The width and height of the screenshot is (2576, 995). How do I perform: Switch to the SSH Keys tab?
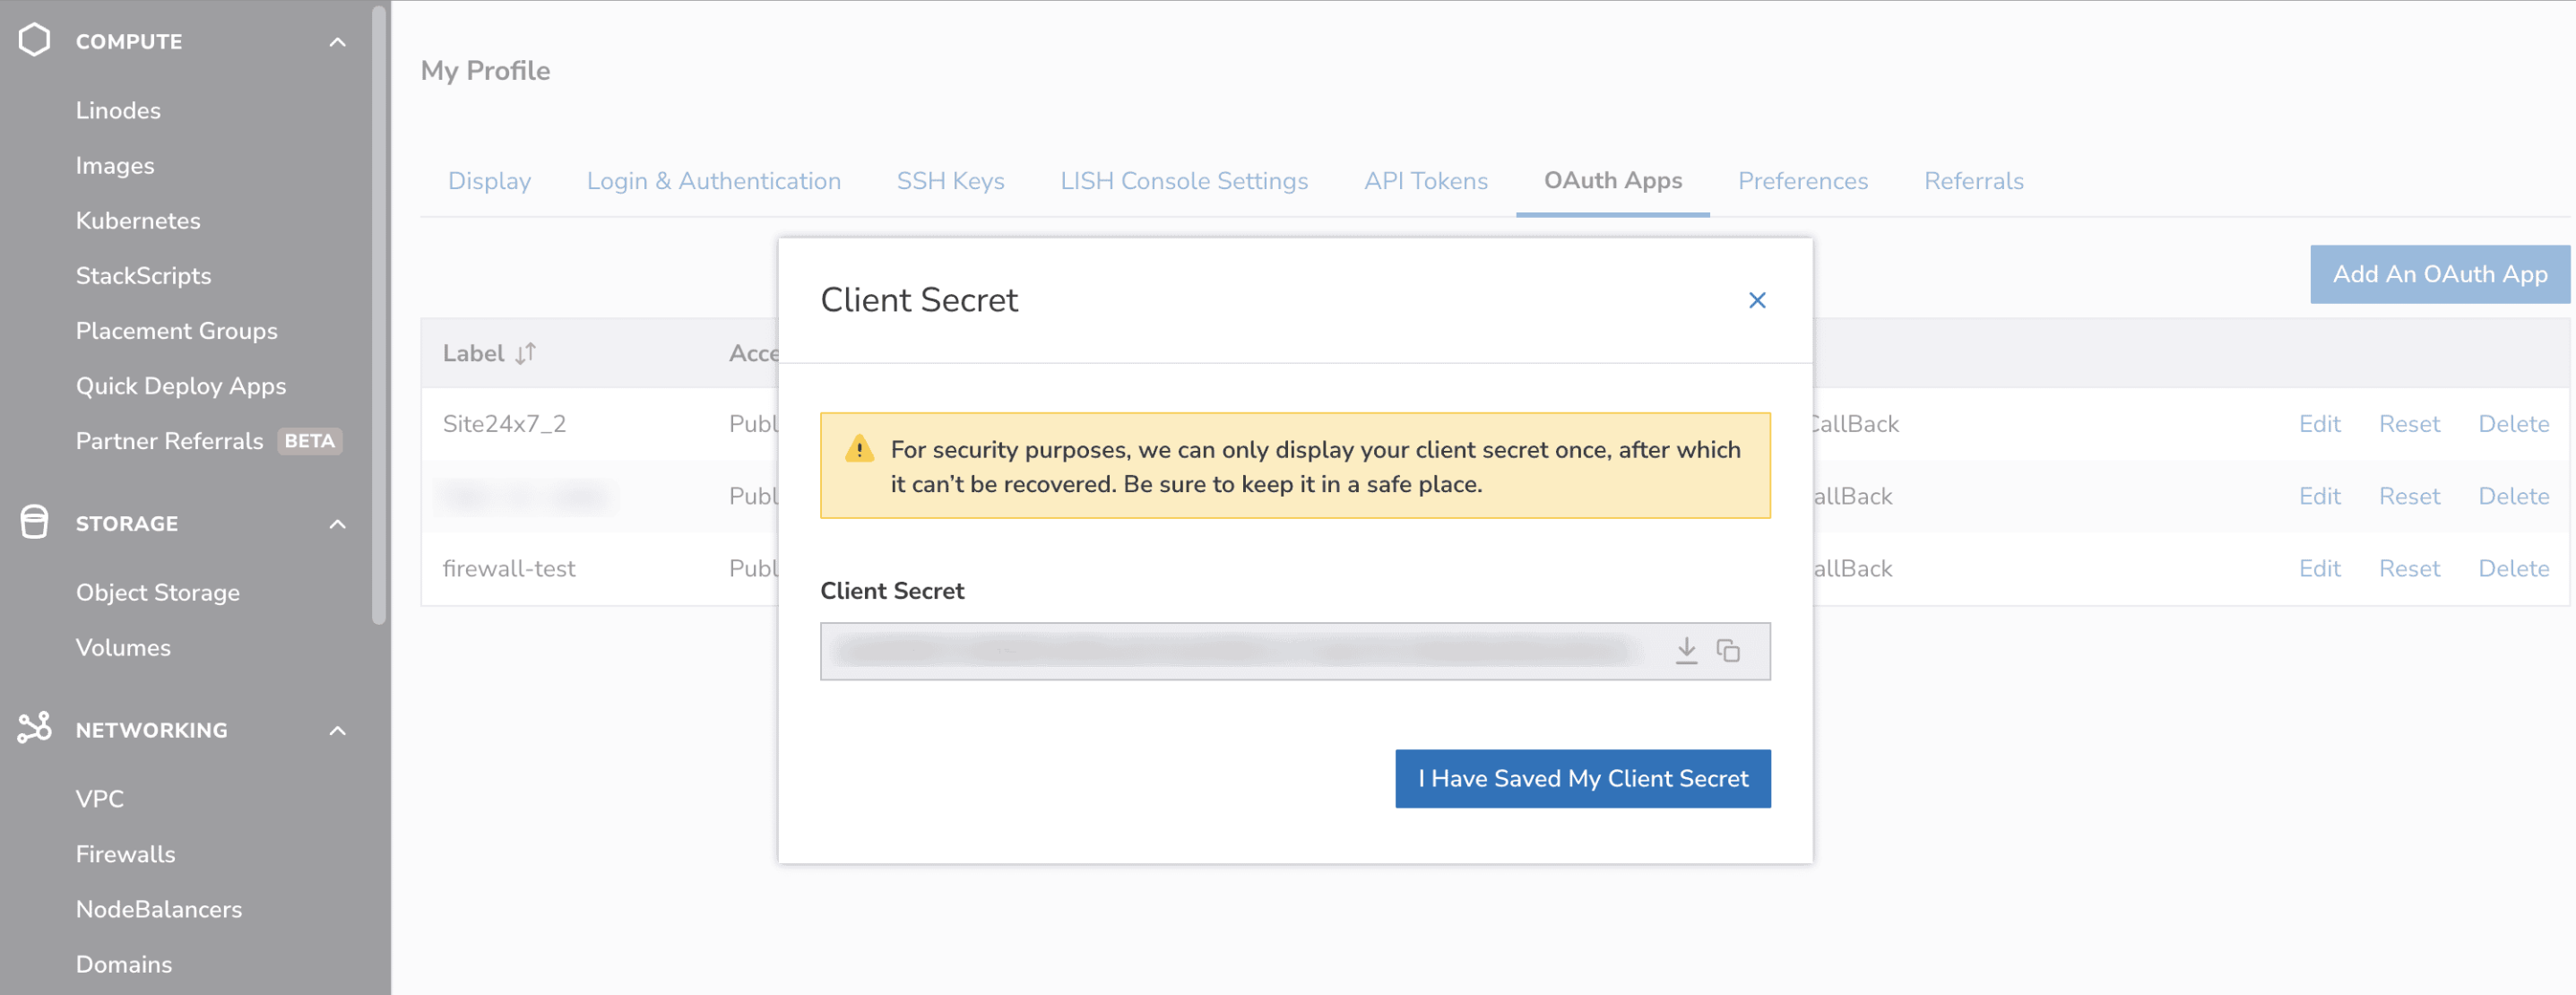pyautogui.click(x=950, y=181)
